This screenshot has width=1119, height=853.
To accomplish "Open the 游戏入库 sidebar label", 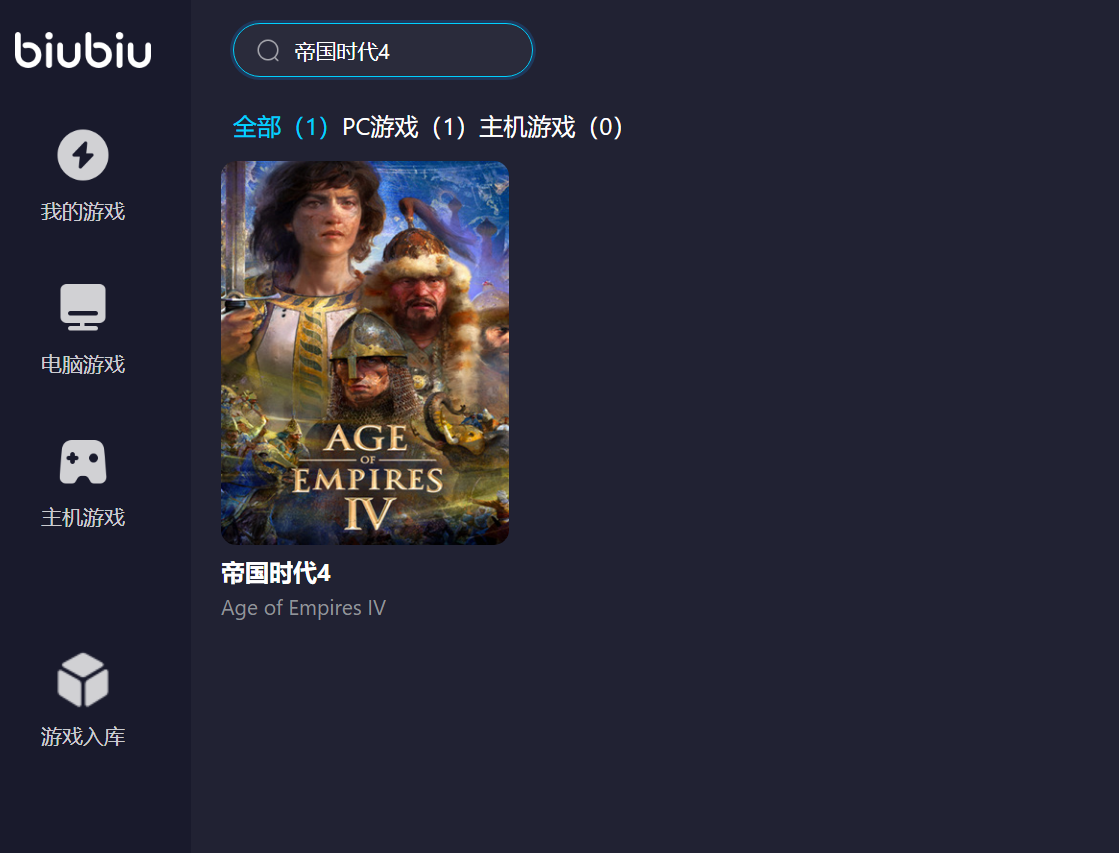I will click(83, 736).
